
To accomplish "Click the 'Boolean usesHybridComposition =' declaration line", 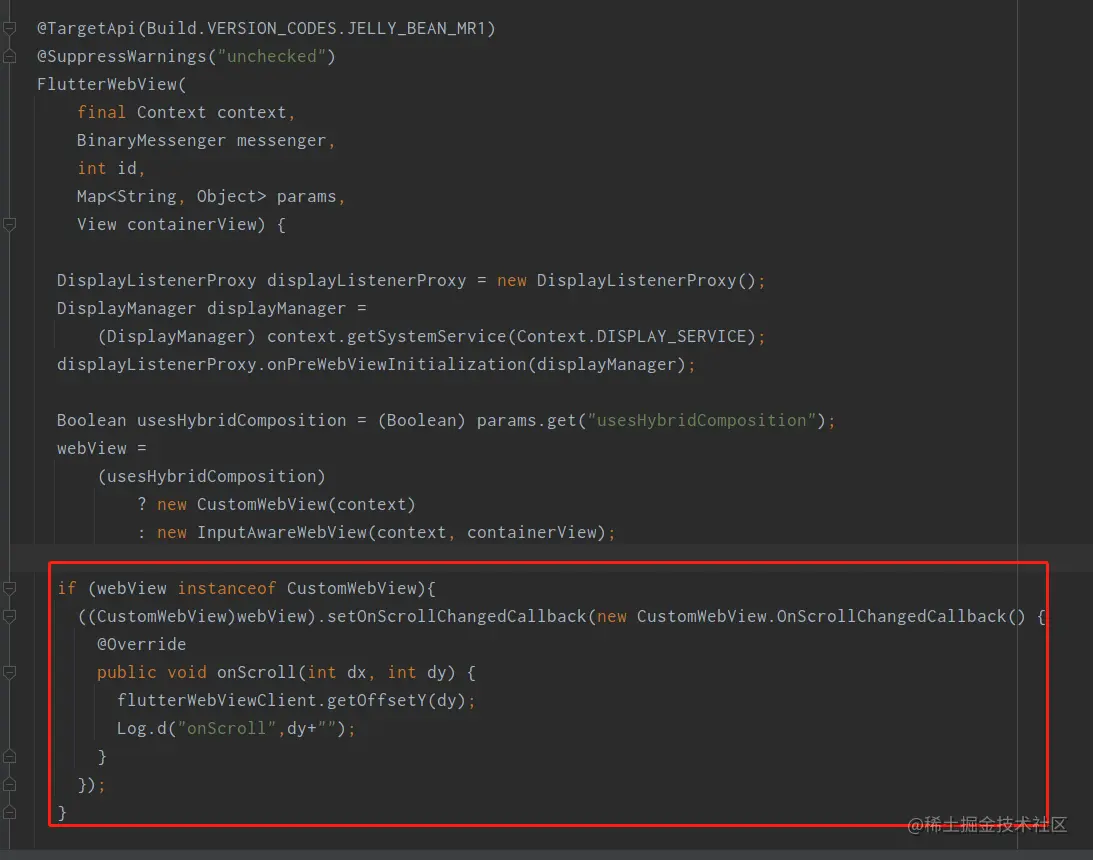I will click(446, 420).
